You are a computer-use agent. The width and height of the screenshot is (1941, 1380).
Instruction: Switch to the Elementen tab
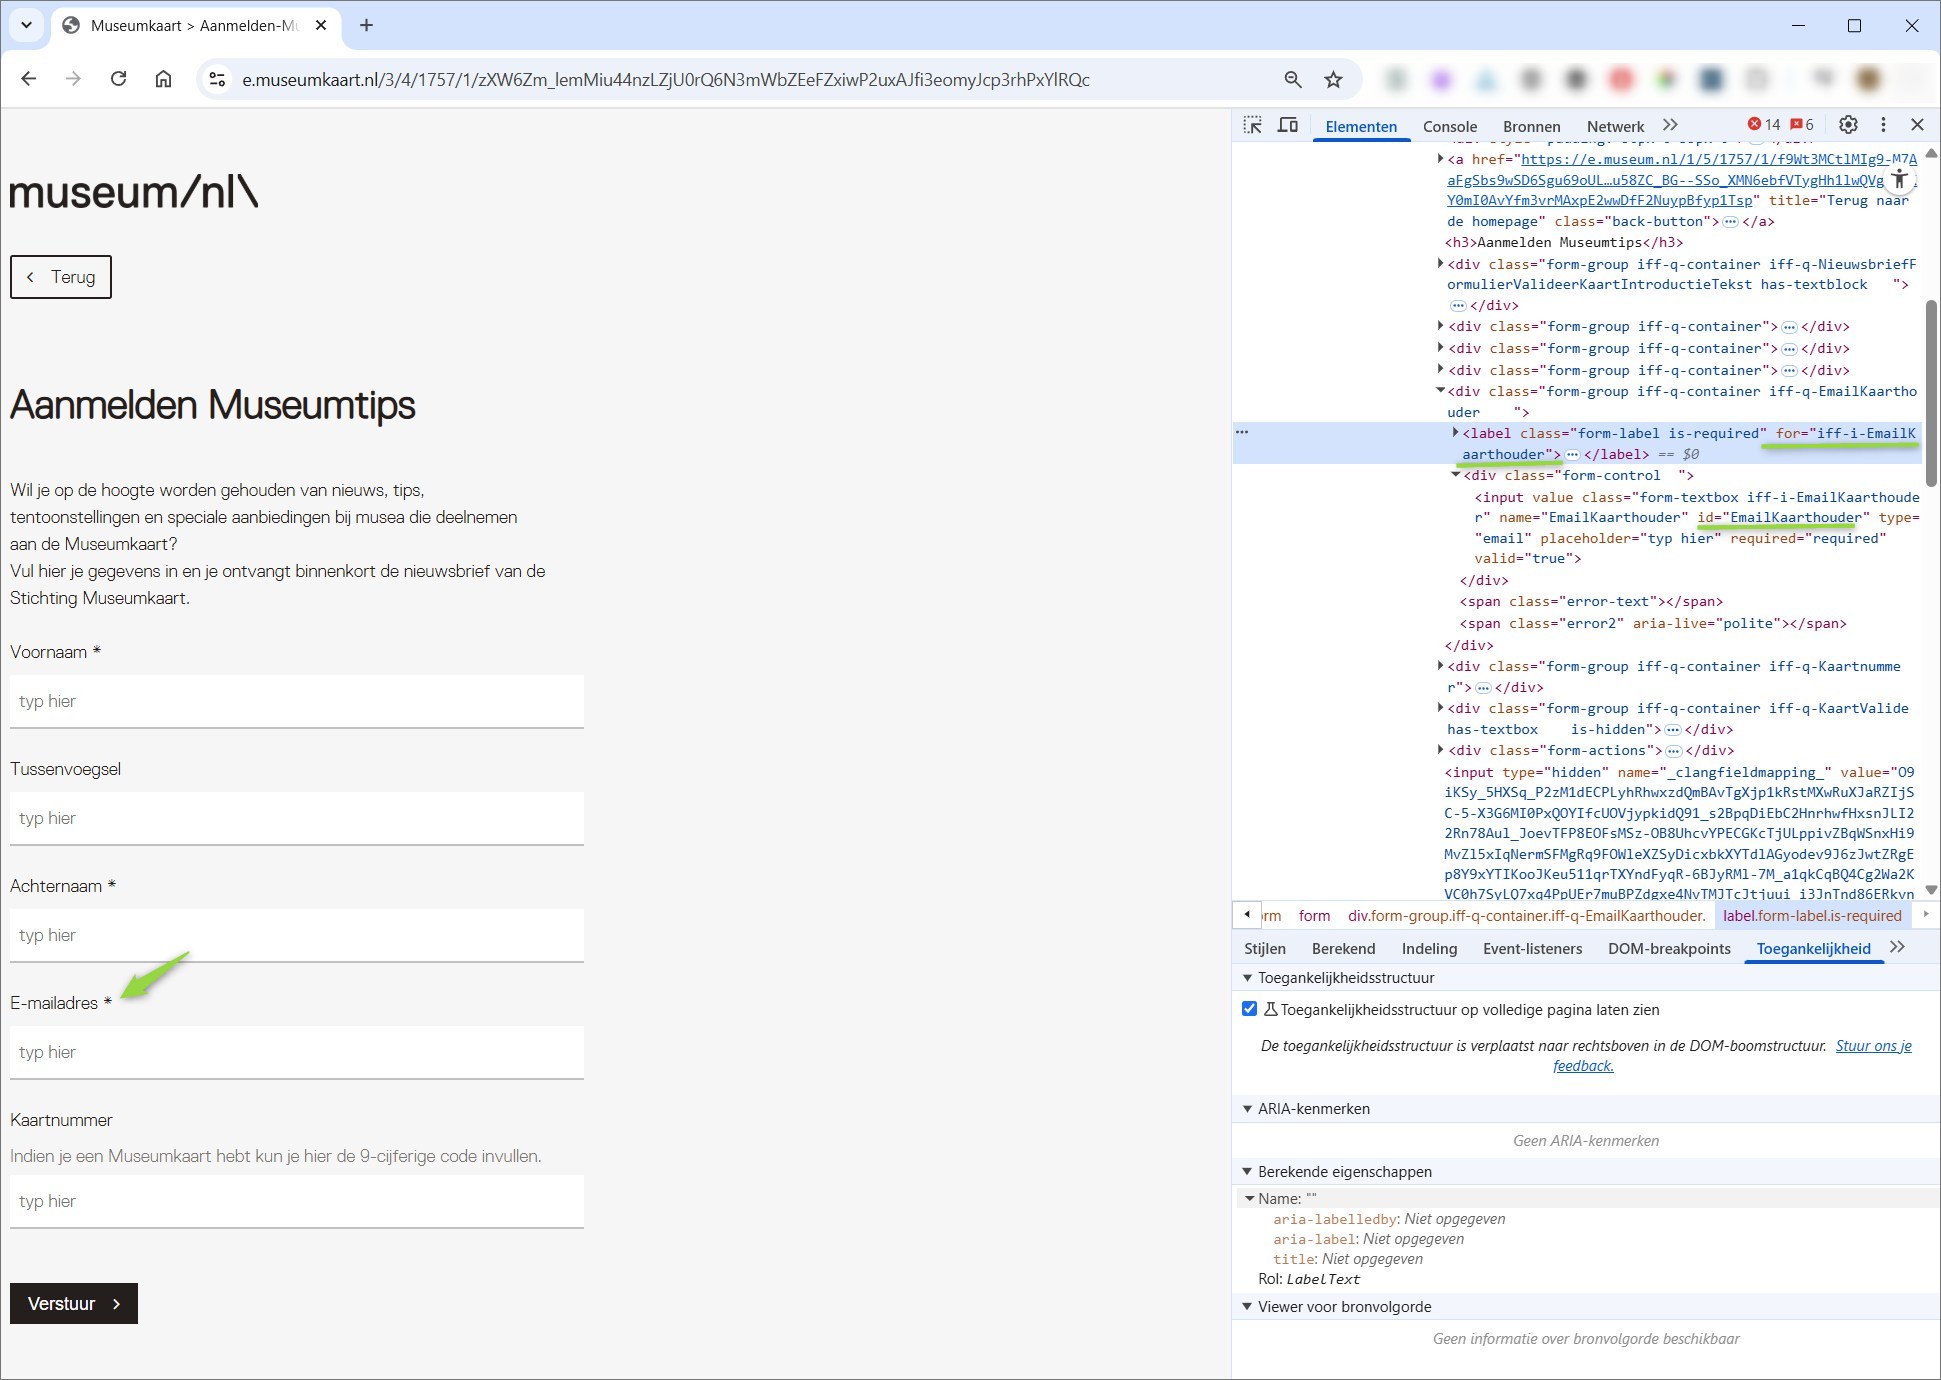click(1361, 126)
